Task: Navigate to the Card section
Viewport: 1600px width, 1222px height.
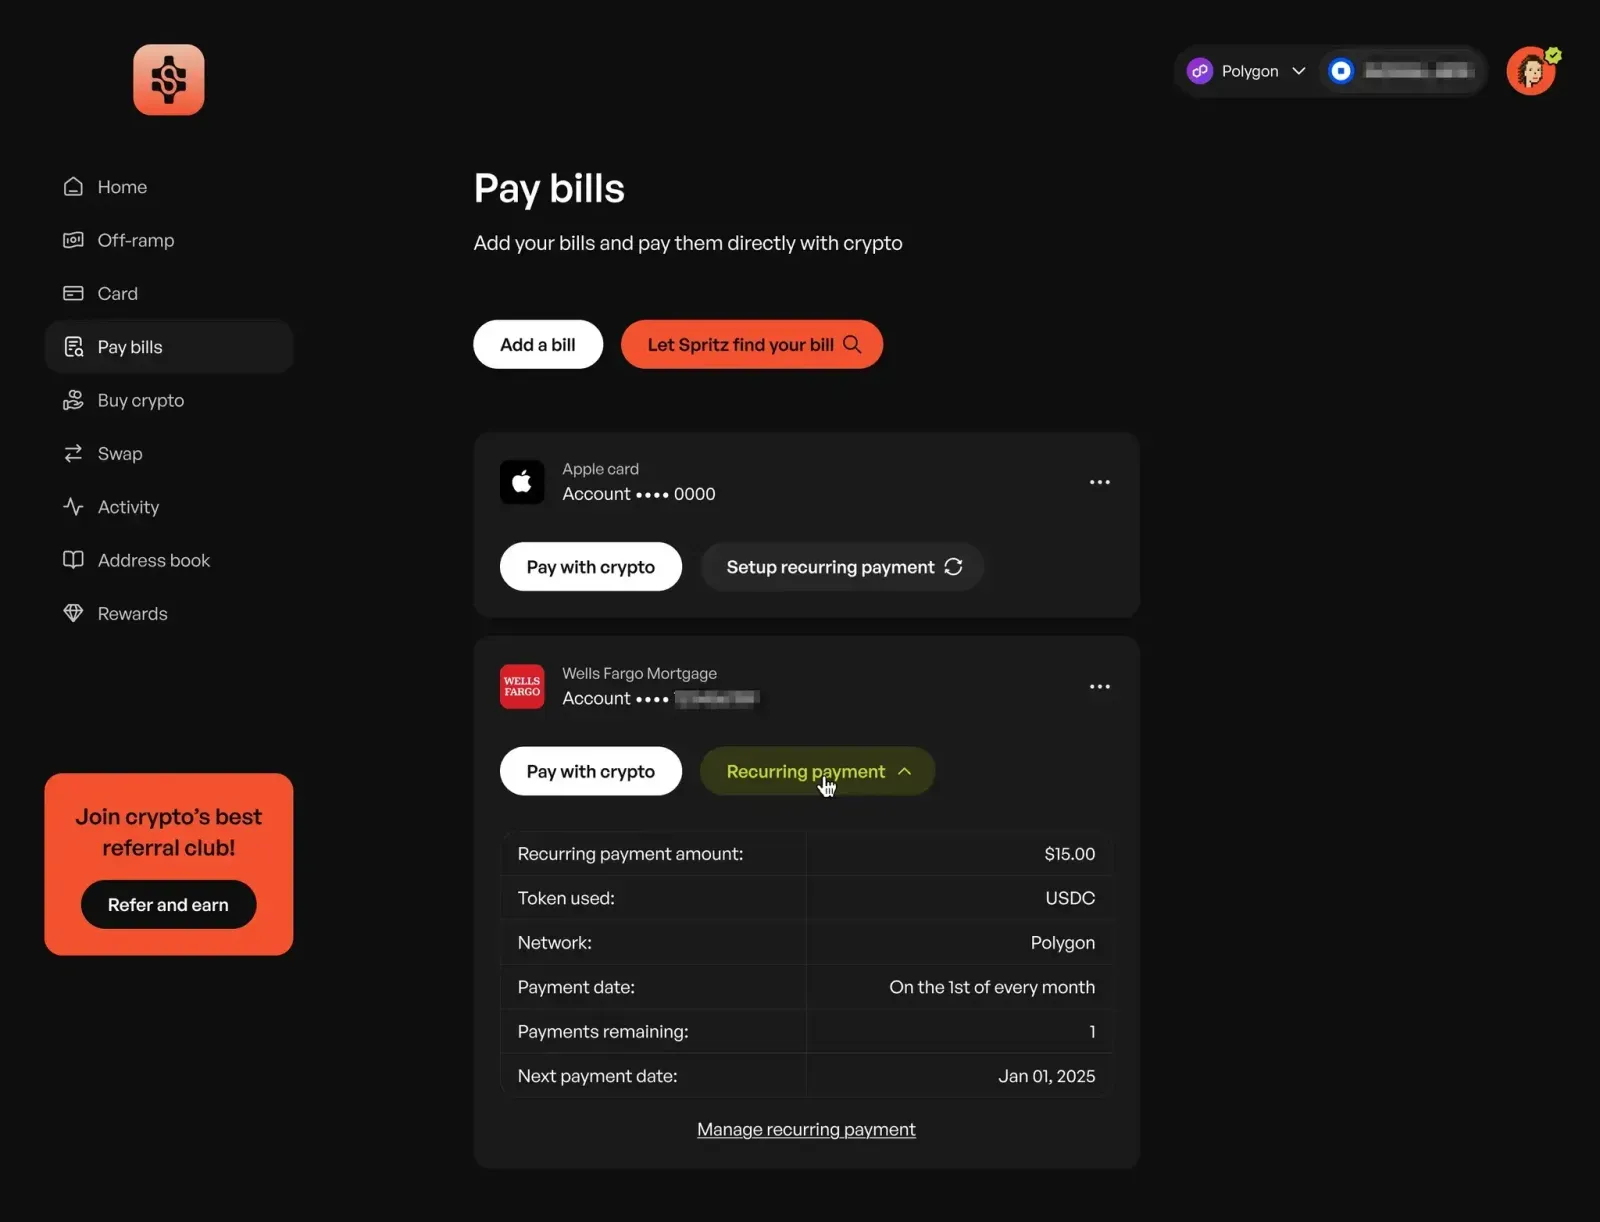Action: [169, 293]
